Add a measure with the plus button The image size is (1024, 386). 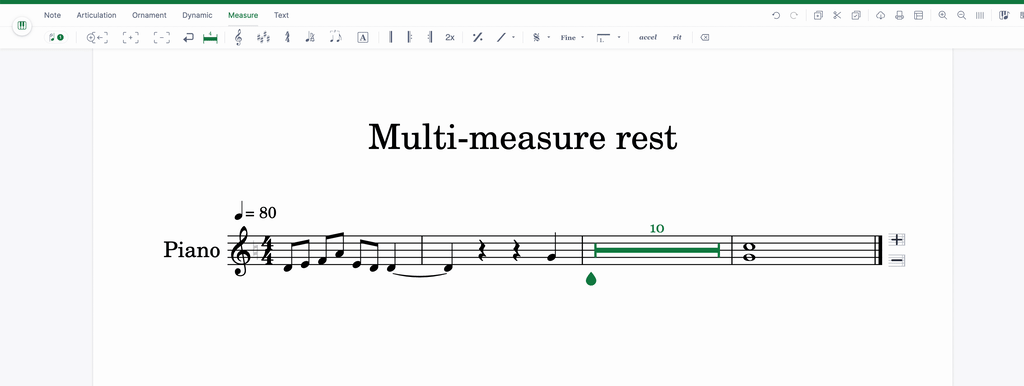897,240
